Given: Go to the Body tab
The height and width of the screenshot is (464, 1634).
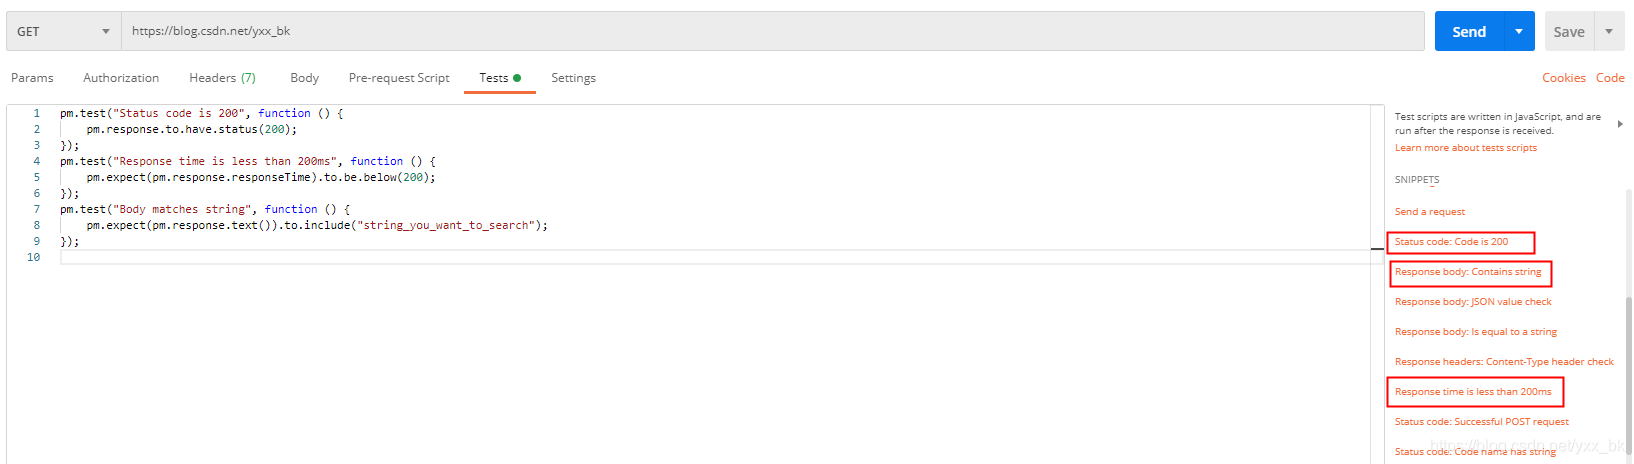Looking at the screenshot, I should tap(304, 78).
